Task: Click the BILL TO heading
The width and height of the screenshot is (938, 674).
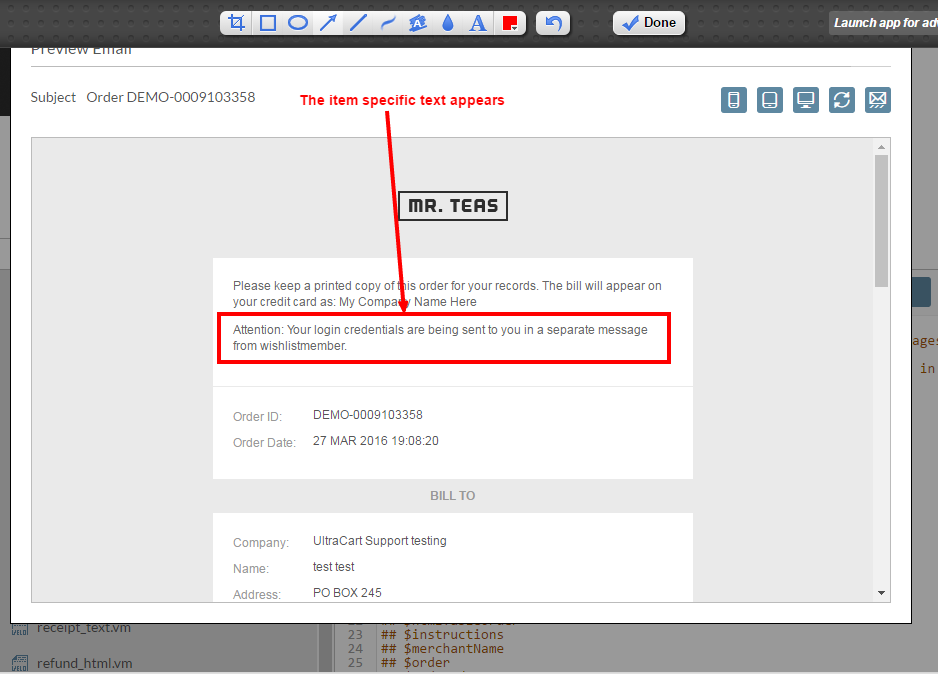Action: point(452,495)
